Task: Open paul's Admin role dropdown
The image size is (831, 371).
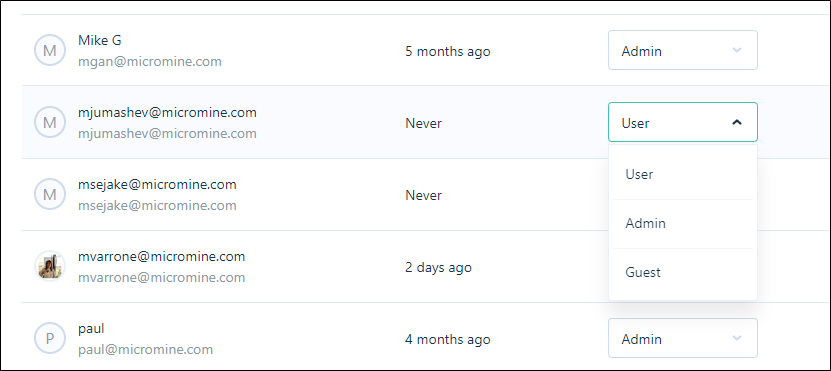Action: [x=683, y=338]
